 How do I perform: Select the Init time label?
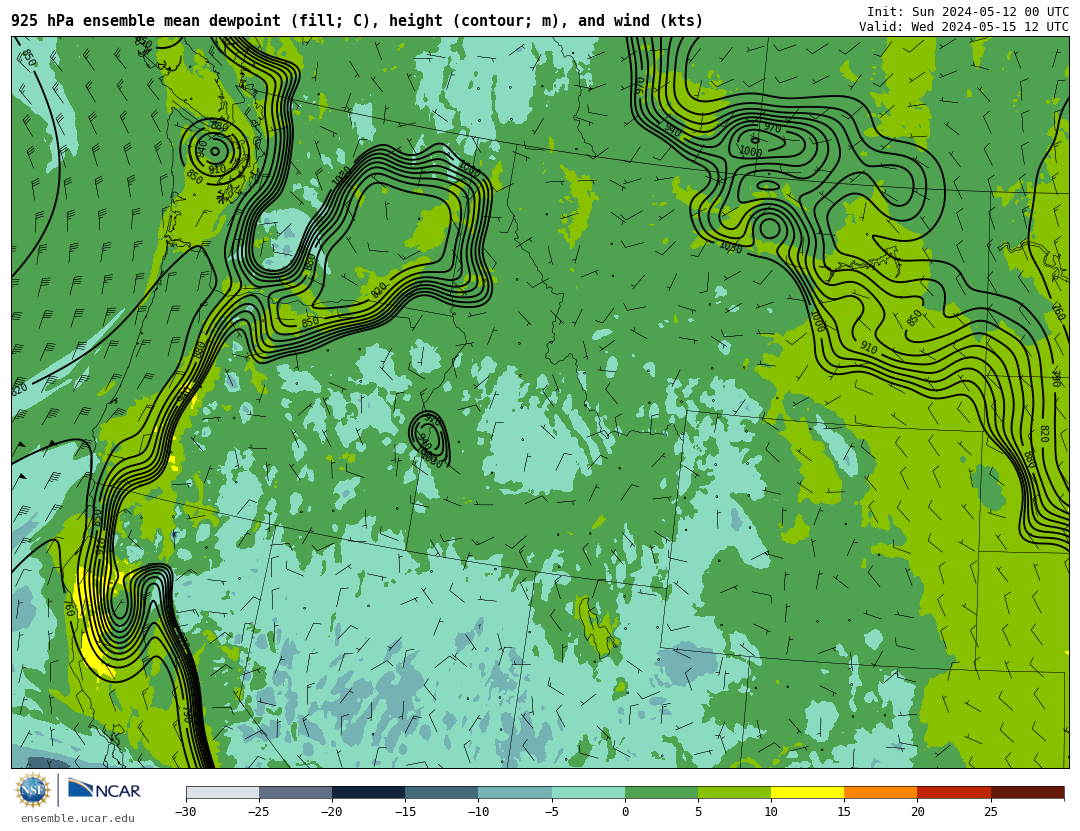(x=968, y=12)
